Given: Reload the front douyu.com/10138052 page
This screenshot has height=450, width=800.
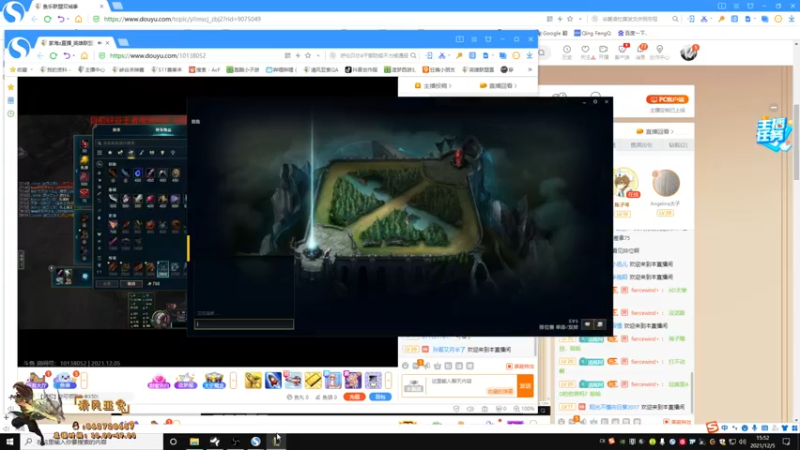Looking at the screenshot, I should pyautogui.click(x=53, y=56).
